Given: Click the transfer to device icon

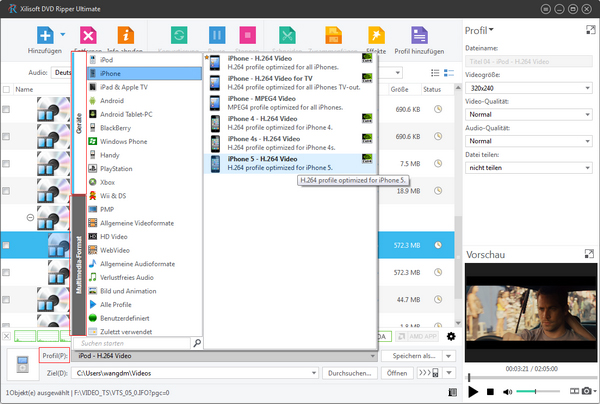Looking at the screenshot, I should (429, 373).
